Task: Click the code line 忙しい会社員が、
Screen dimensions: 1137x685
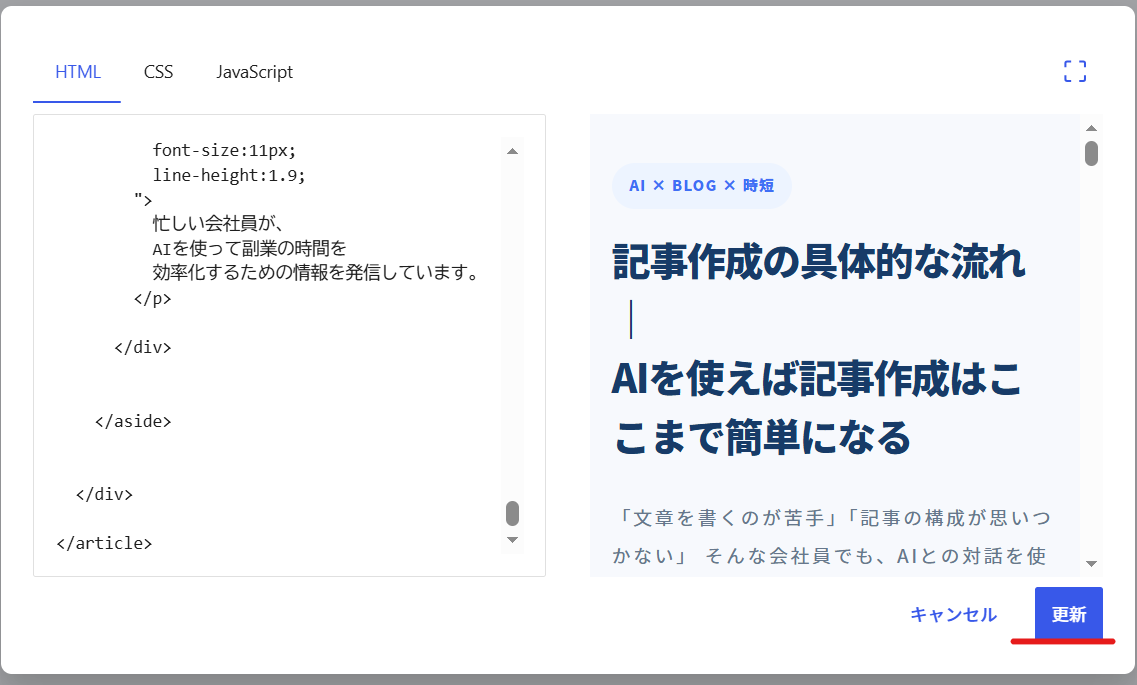Action: 218,223
